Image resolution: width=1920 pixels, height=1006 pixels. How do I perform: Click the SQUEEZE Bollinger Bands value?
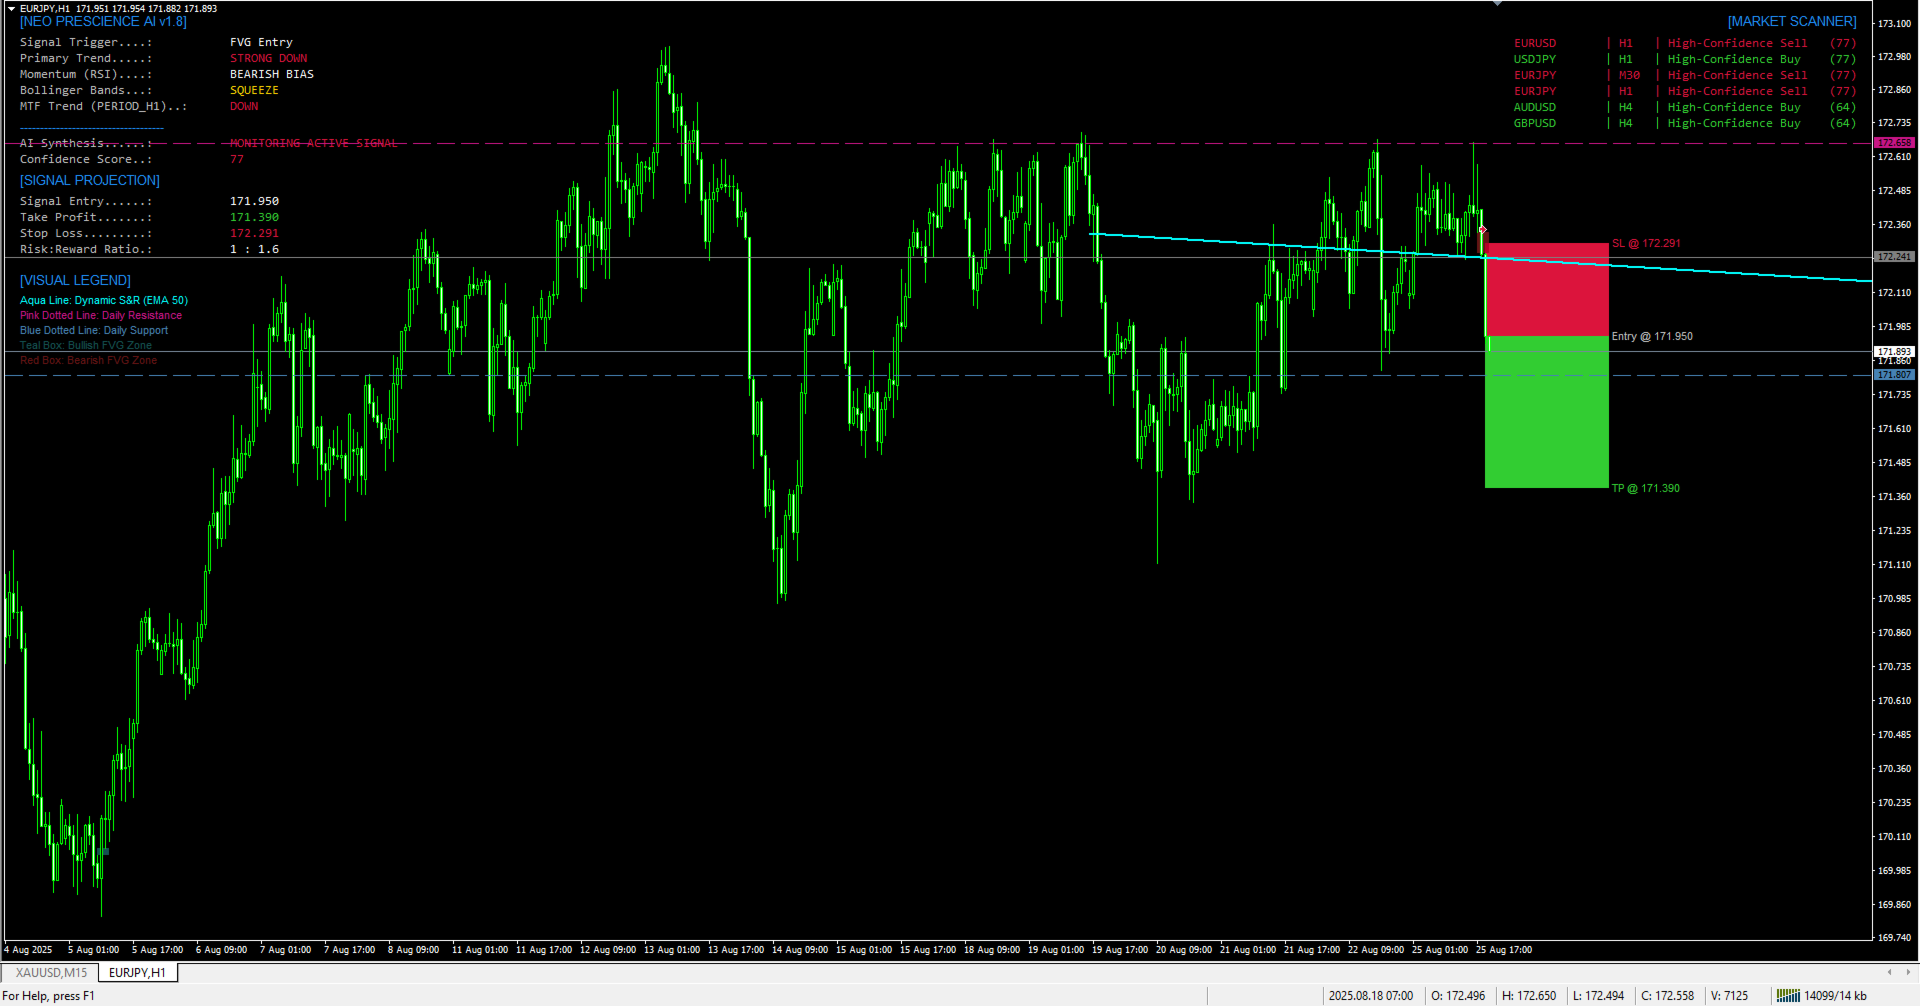254,90
